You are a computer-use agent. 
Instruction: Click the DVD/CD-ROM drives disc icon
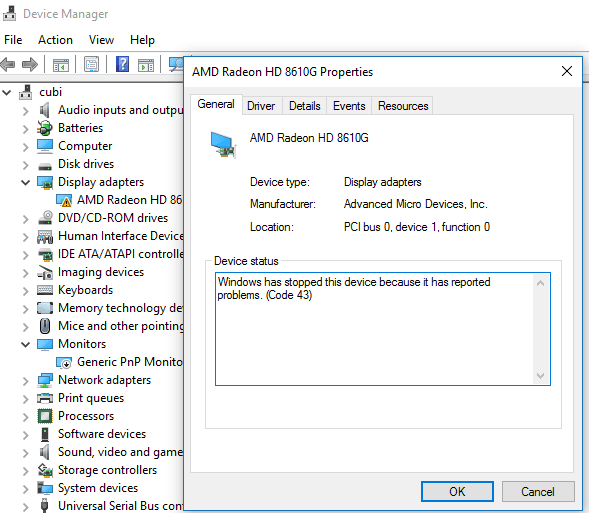(45, 217)
